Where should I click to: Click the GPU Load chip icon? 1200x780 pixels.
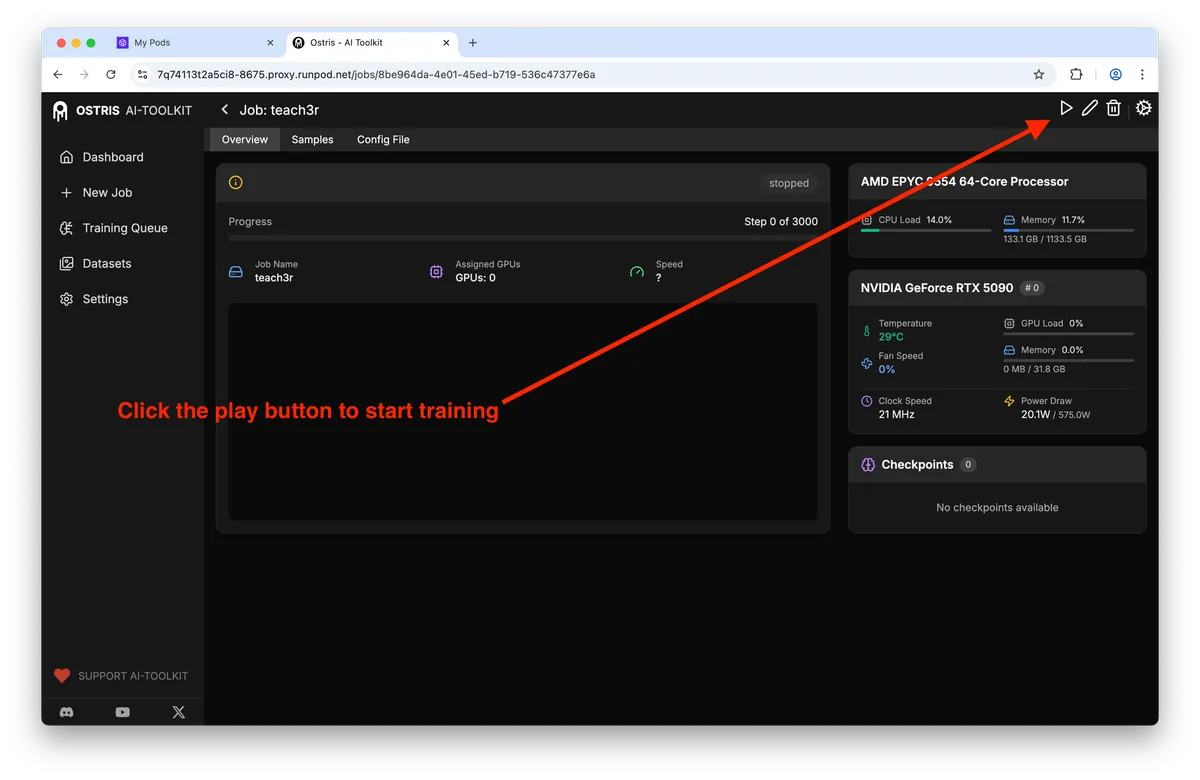1009,323
